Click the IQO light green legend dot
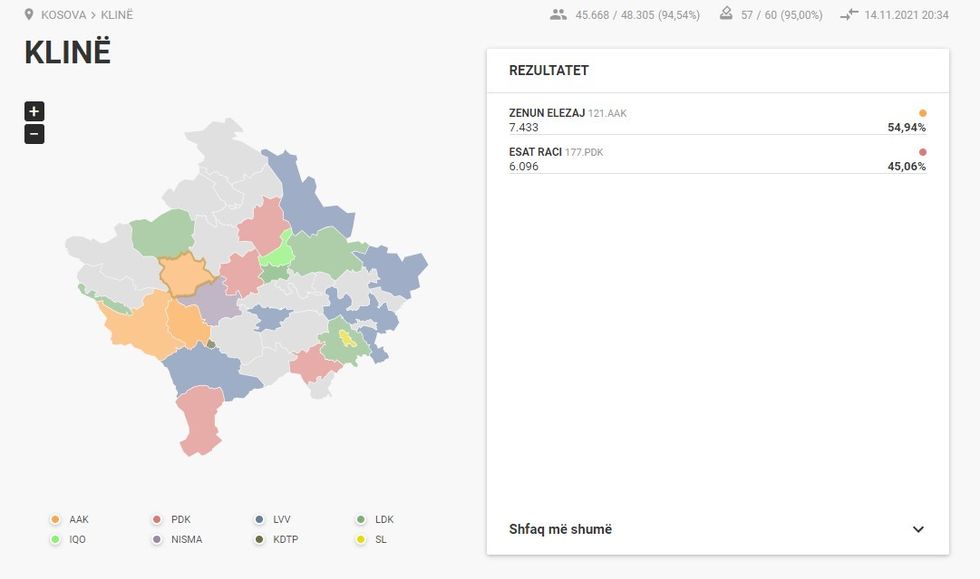The image size is (980, 579). 55,540
